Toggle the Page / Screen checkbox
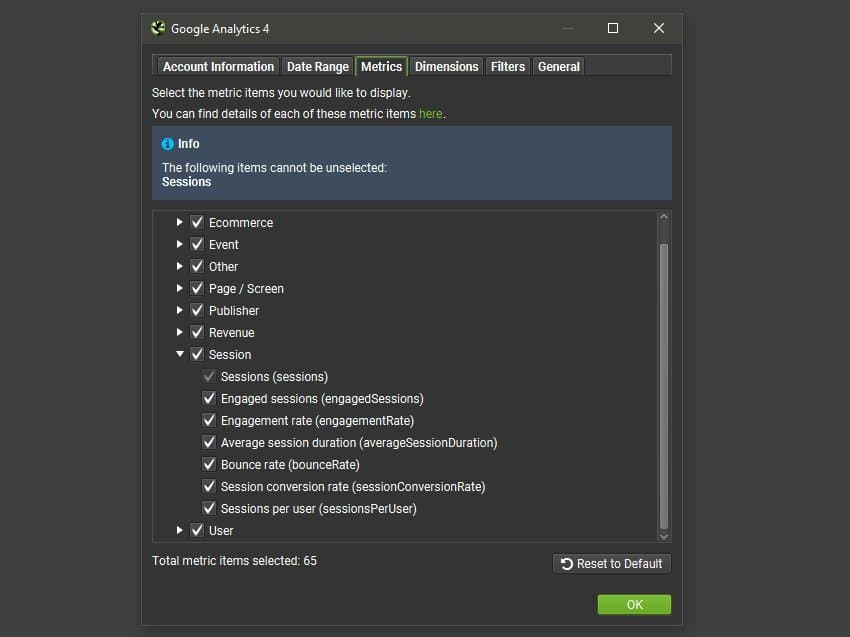 pyautogui.click(x=197, y=288)
